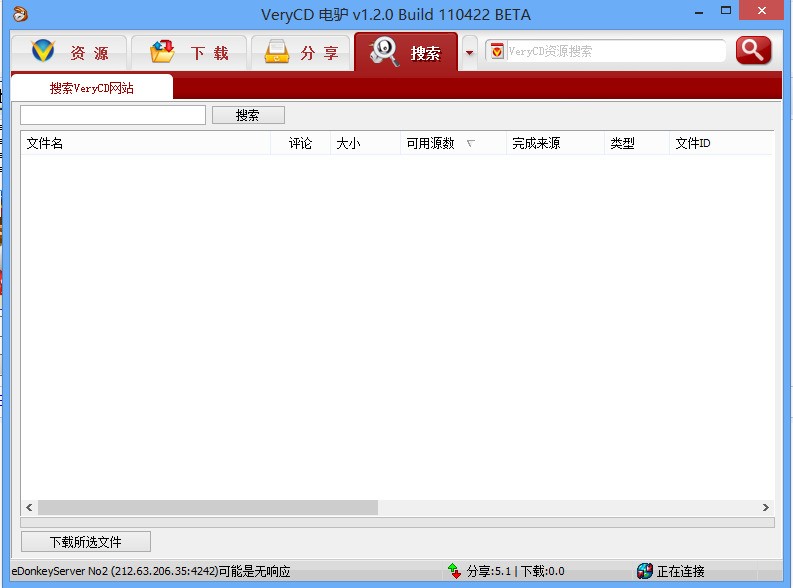Click the 下载所选文件 button

tap(86, 542)
